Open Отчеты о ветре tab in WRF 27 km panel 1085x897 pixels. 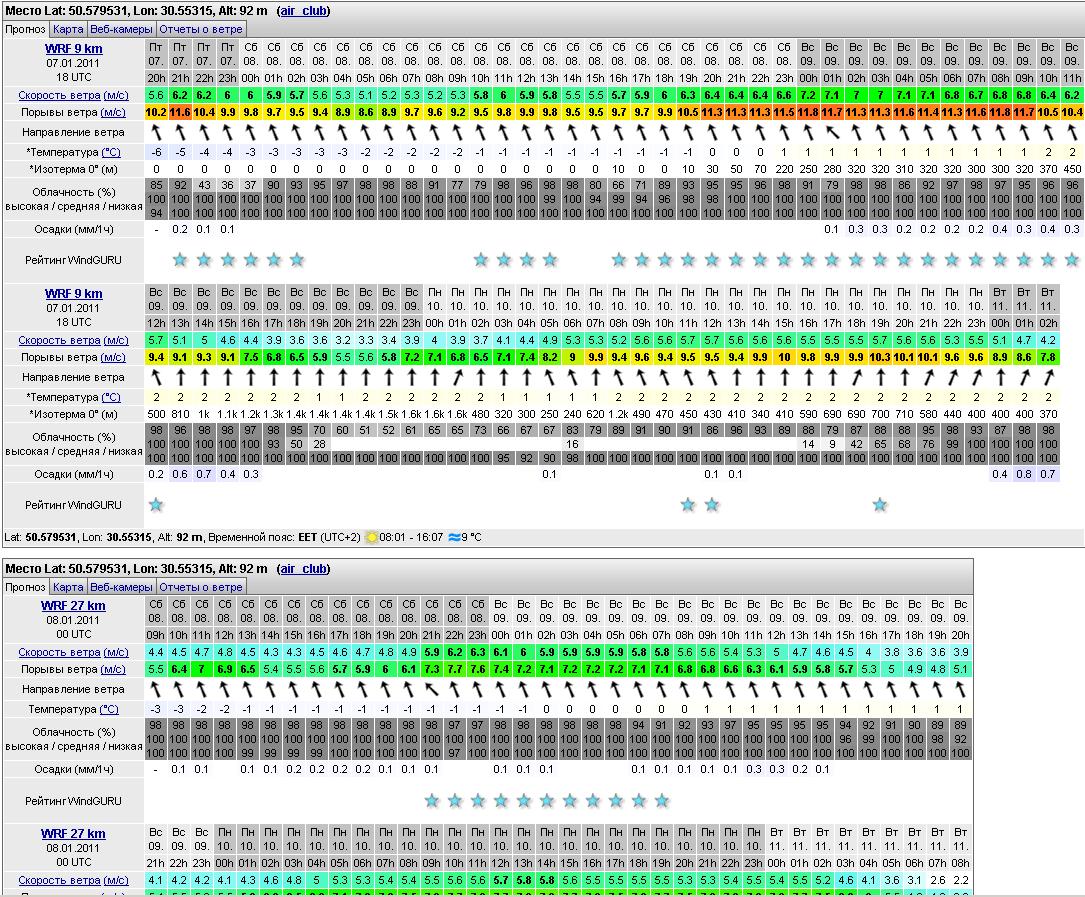pos(201,587)
